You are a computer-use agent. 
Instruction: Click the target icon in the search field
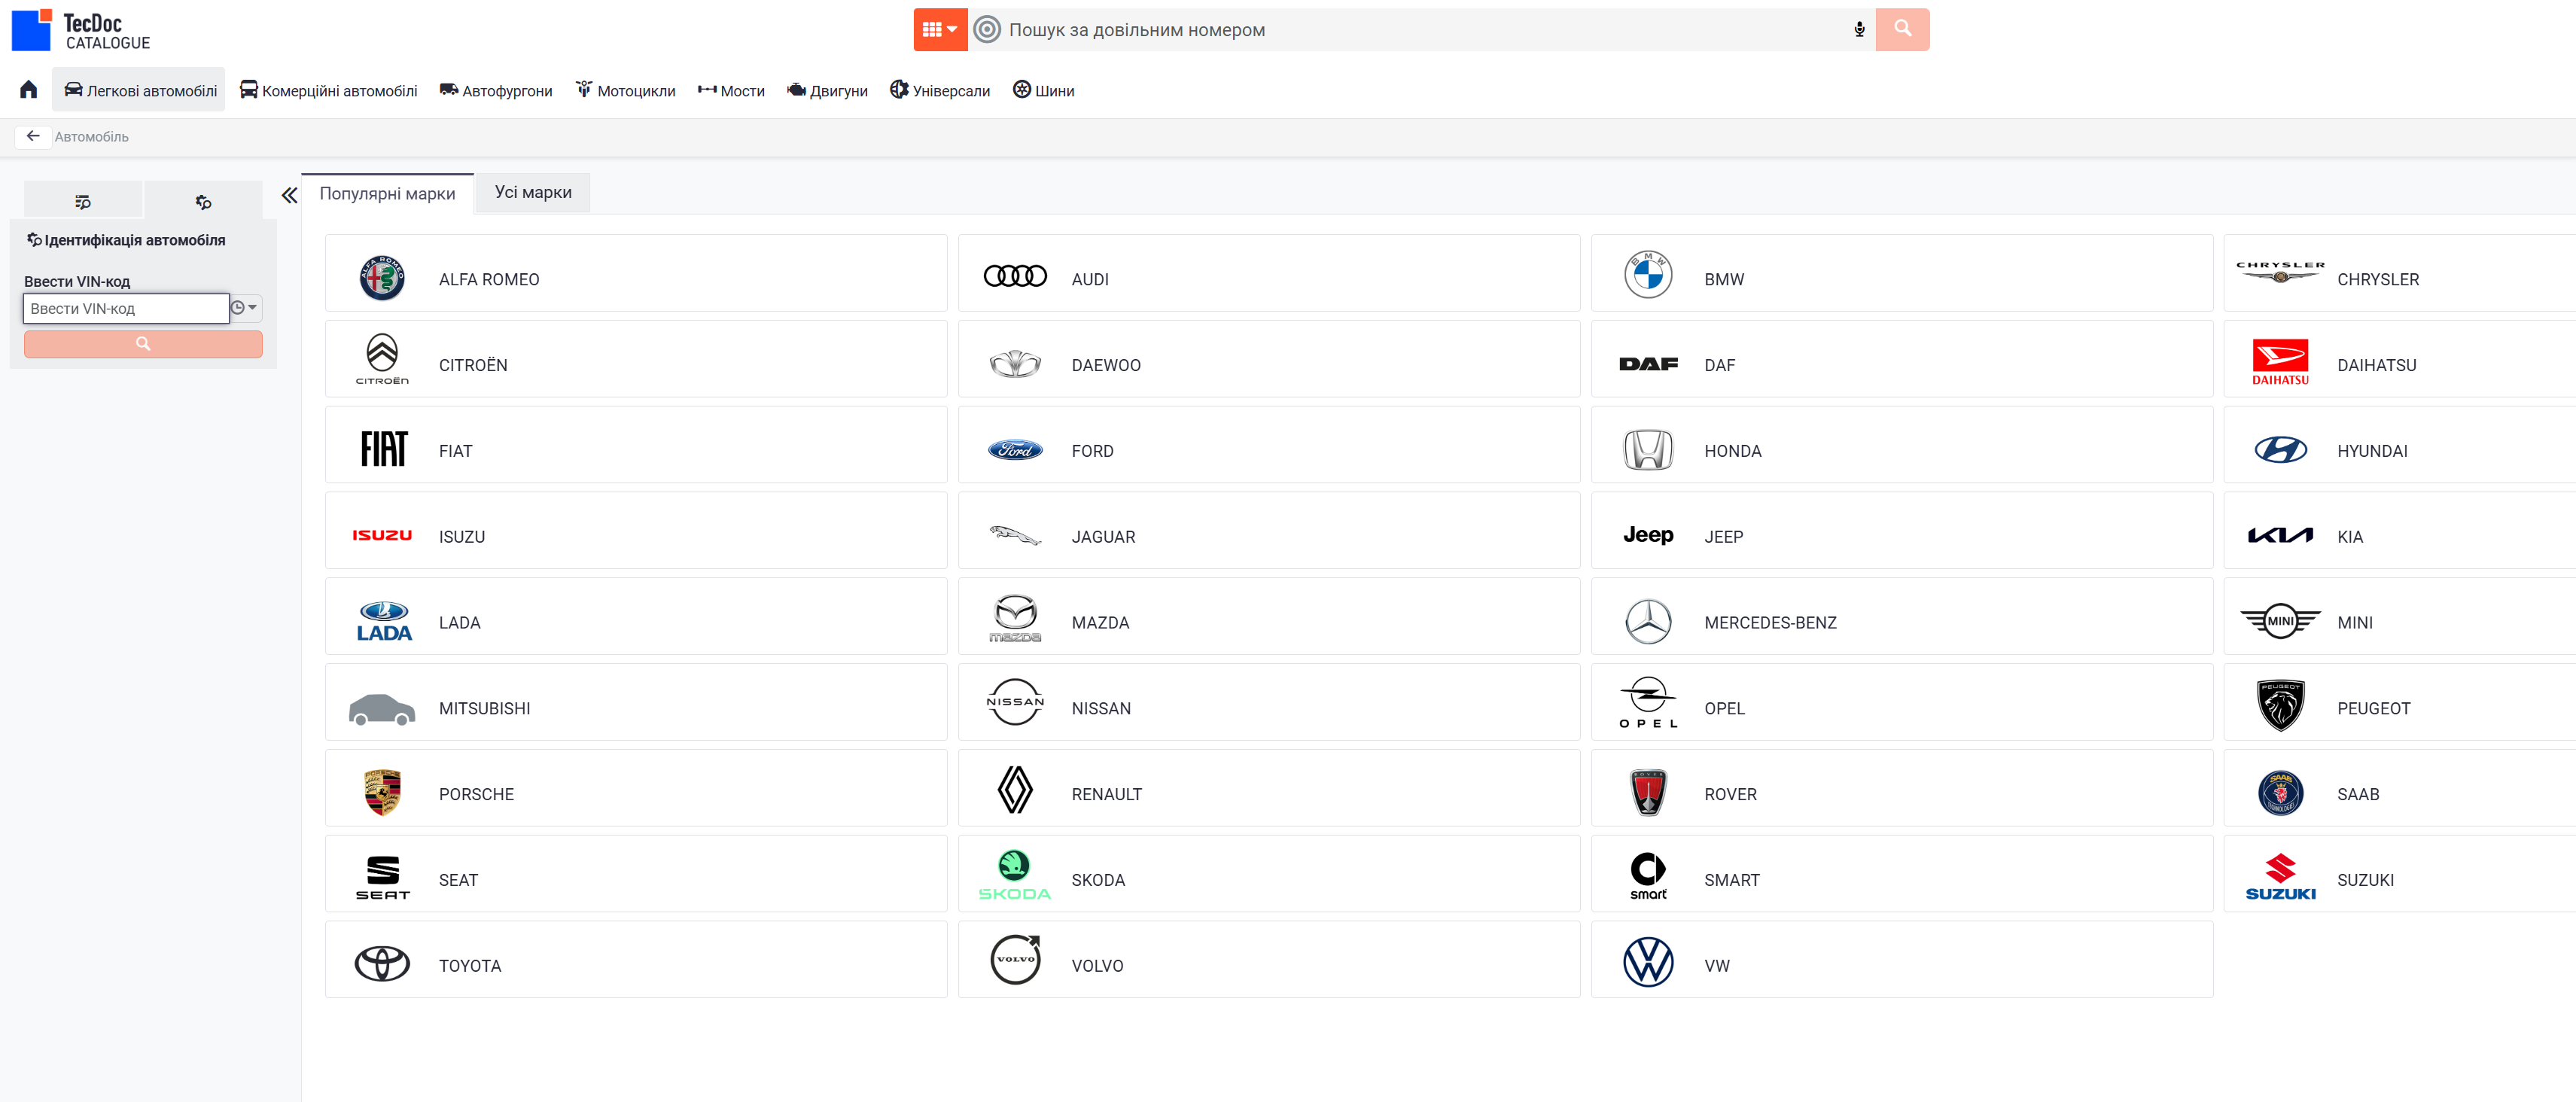pyautogui.click(x=987, y=30)
